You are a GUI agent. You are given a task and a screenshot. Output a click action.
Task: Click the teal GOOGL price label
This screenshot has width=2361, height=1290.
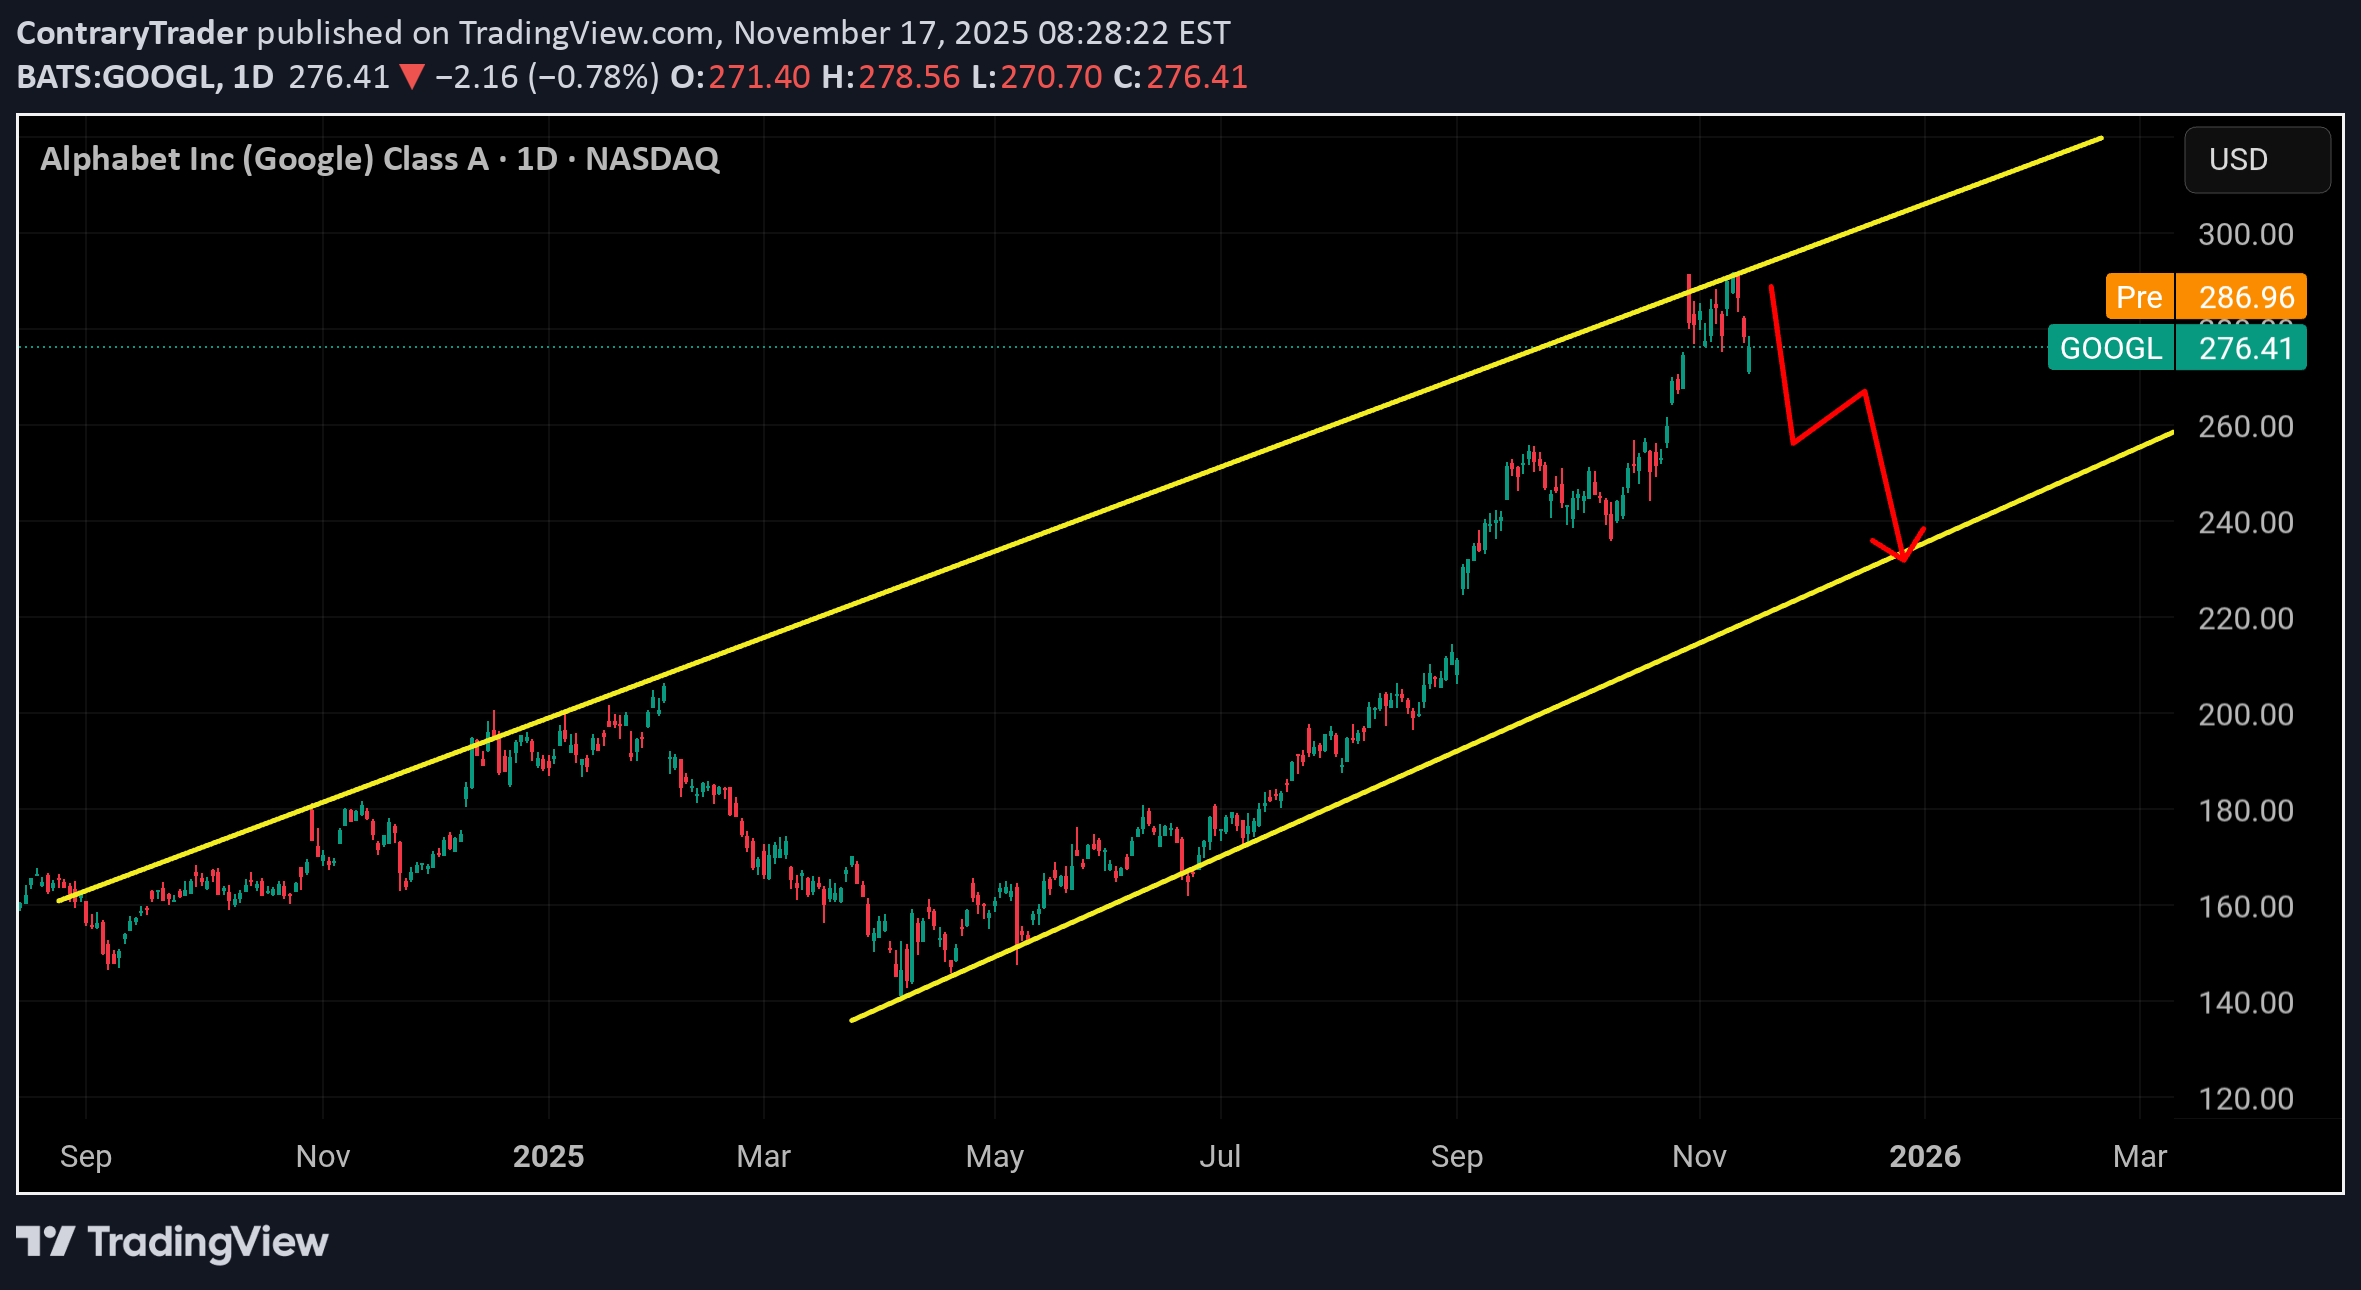[2110, 348]
